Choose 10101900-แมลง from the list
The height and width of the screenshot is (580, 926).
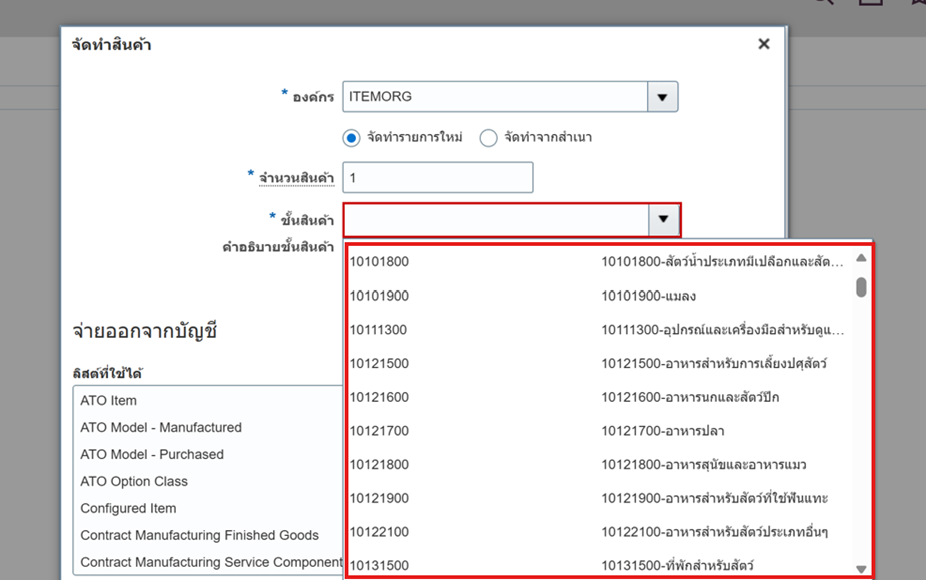(600, 296)
